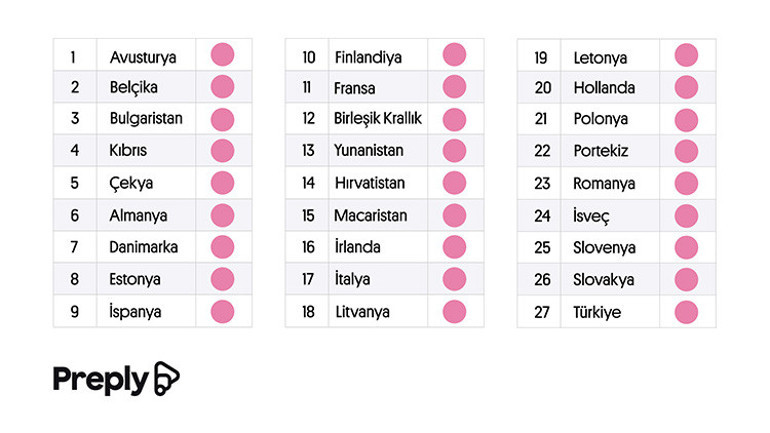
Task: Click the pink circle in the İsveç row
Action: pos(686,215)
